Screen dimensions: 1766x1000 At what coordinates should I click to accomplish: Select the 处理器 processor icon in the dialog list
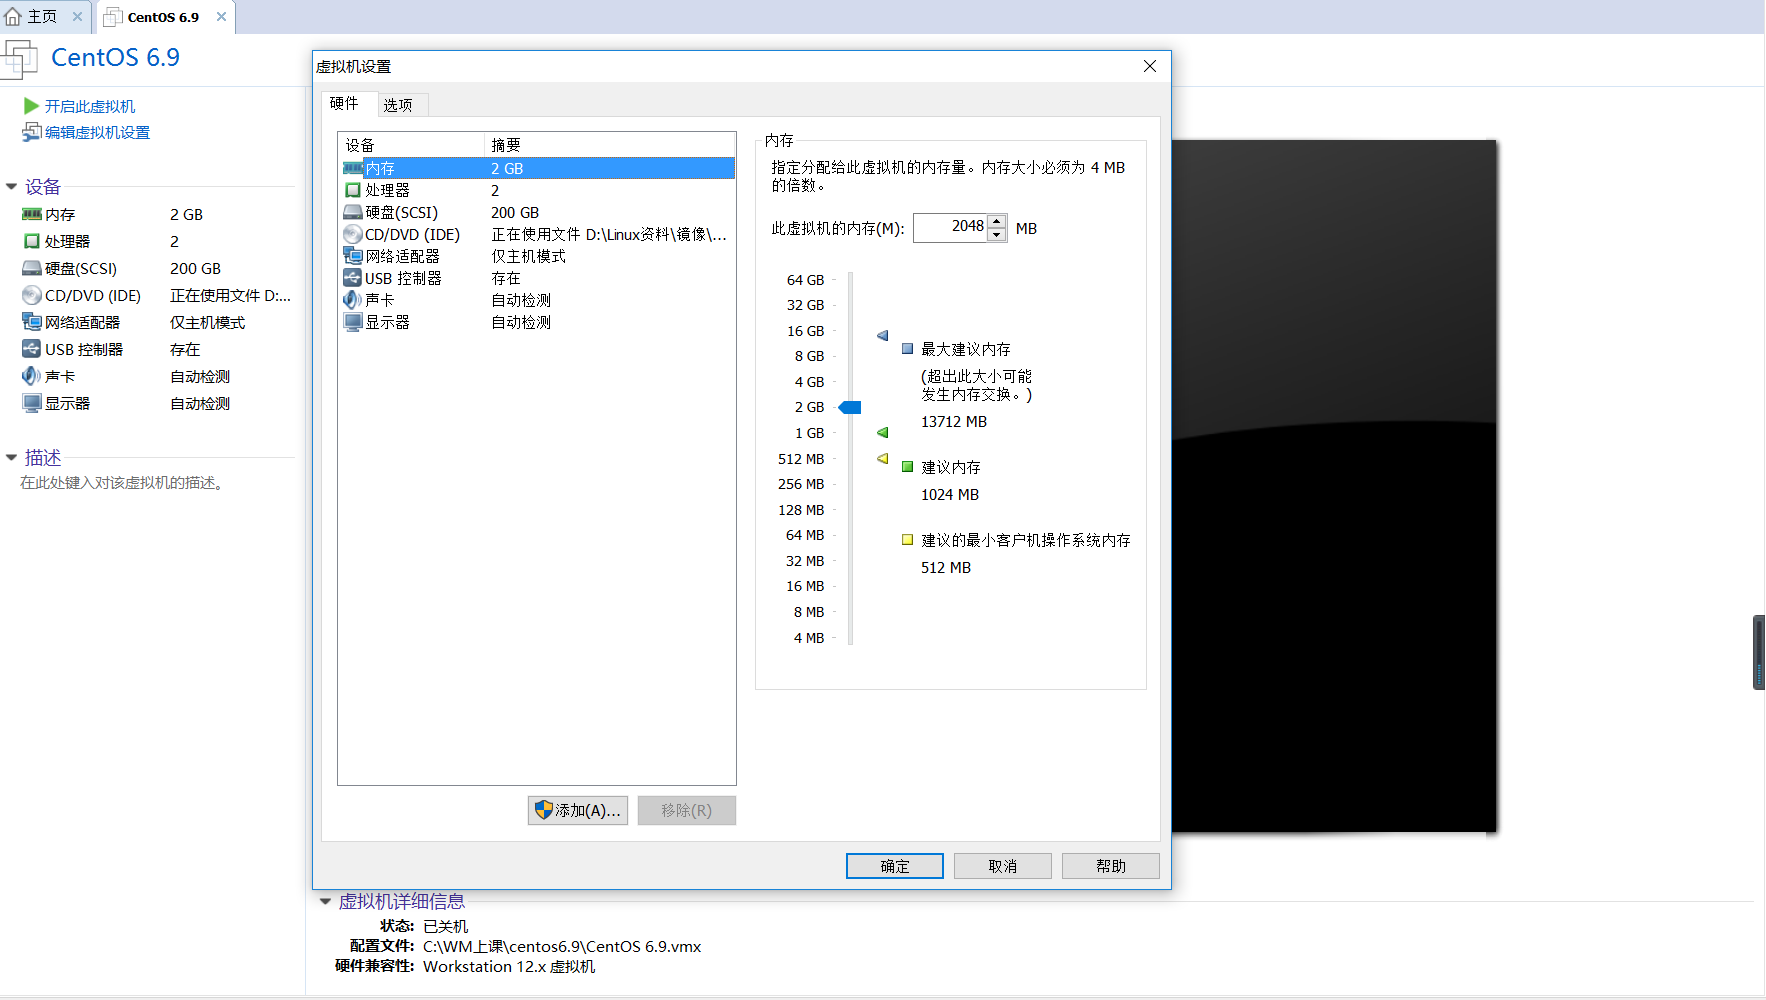pyautogui.click(x=352, y=190)
